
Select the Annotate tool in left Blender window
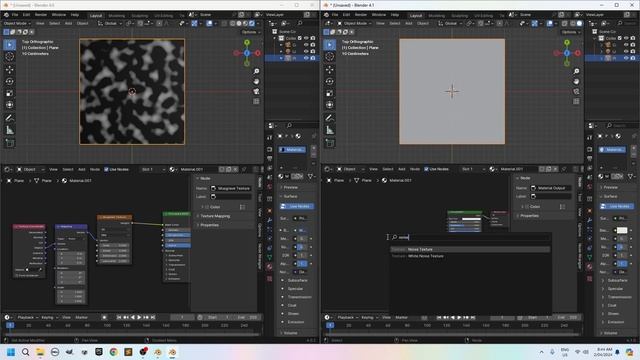(9, 118)
